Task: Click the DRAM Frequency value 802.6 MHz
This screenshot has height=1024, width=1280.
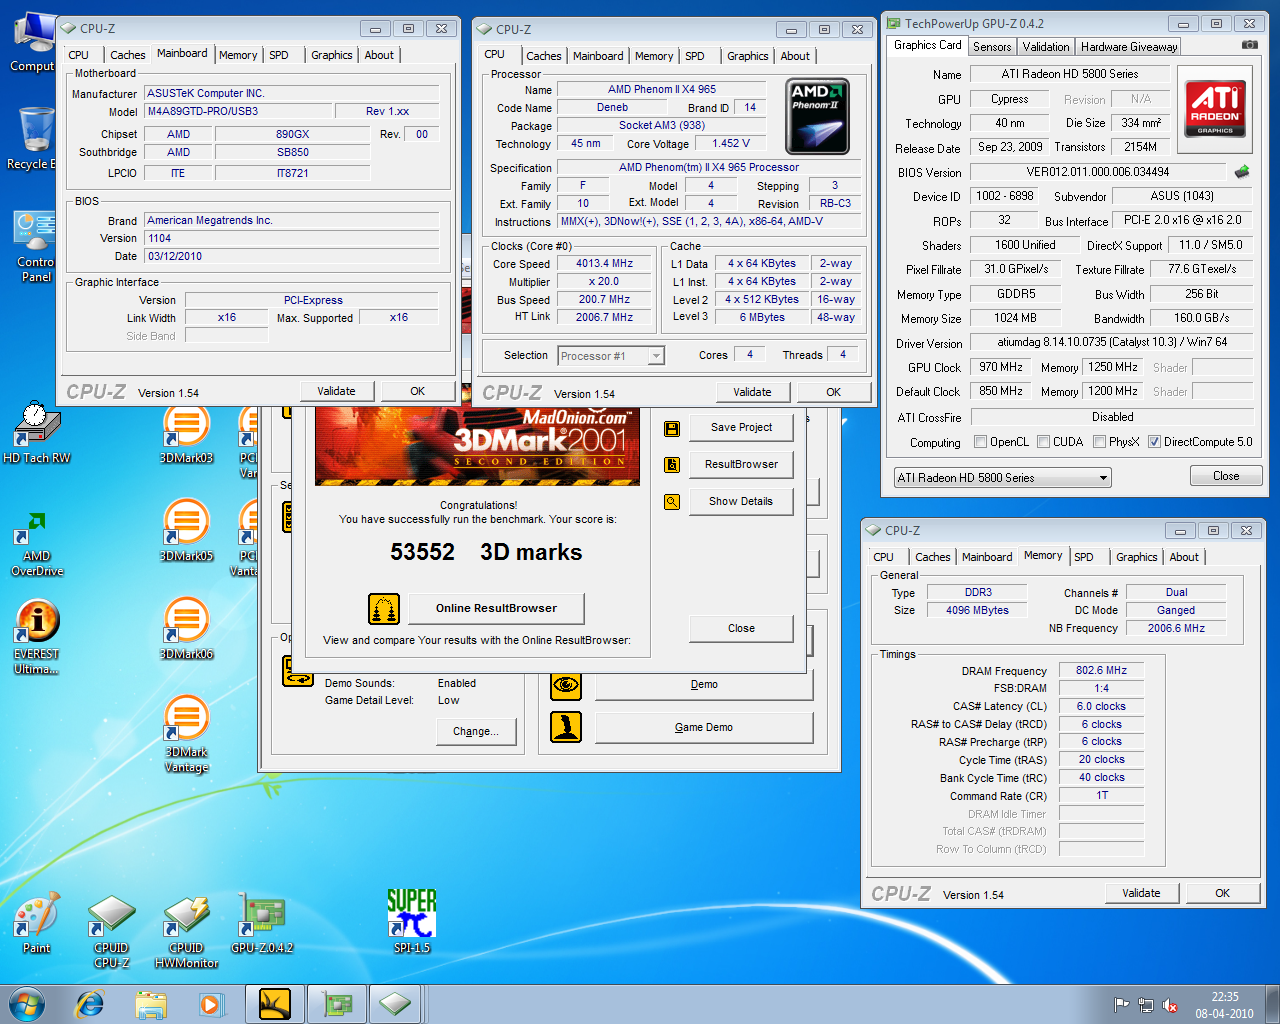Action: click(1101, 671)
